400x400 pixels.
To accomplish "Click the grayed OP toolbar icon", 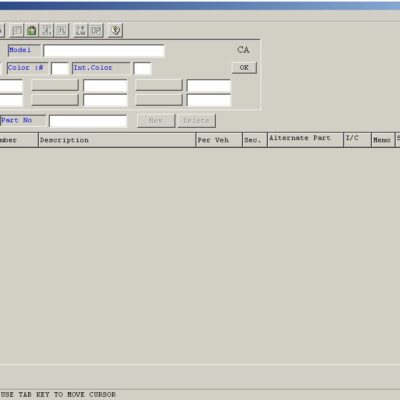I will click(96, 31).
